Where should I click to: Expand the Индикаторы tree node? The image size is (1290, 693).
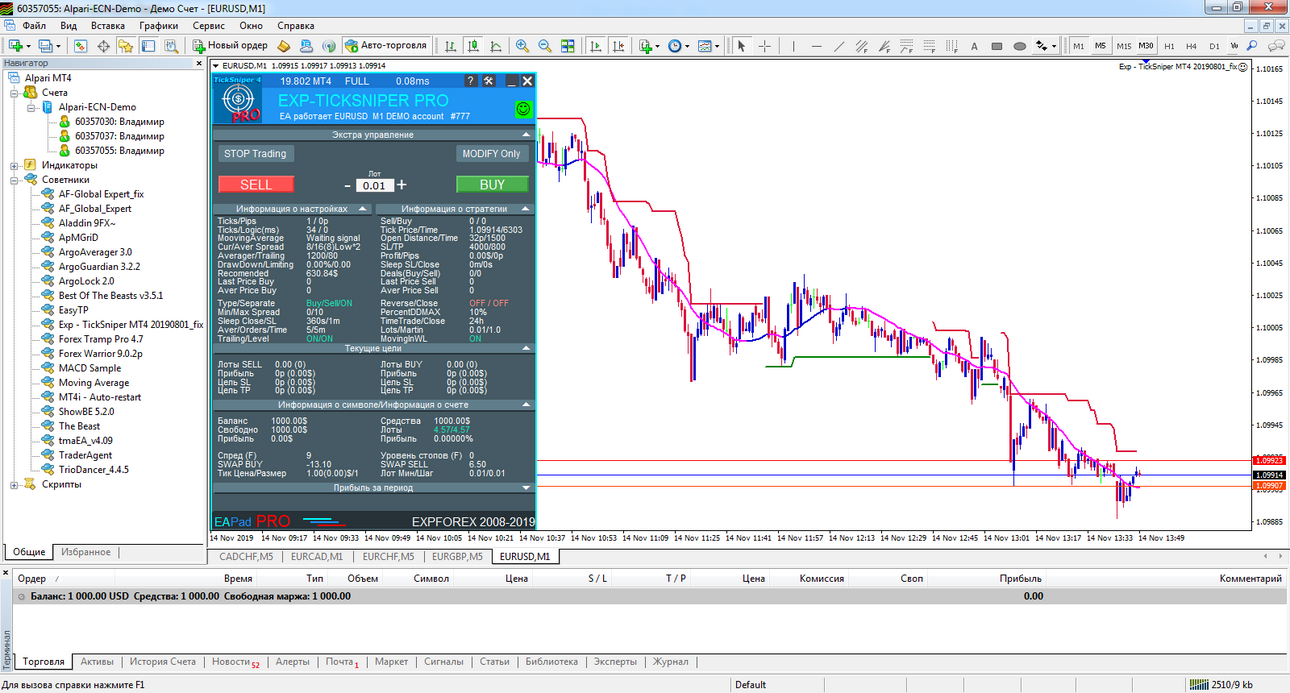14,165
